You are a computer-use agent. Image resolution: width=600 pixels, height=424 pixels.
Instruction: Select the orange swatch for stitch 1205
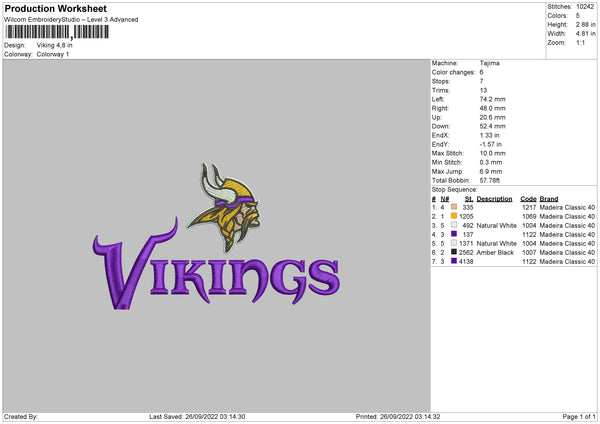[x=454, y=215]
